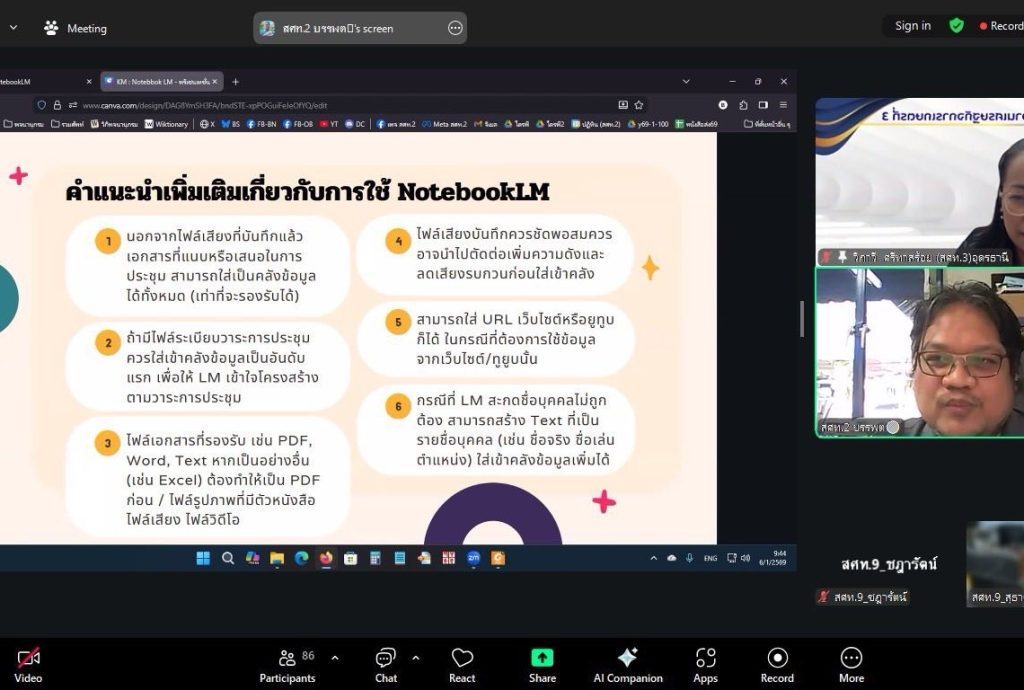The width and height of the screenshot is (1024, 690).
Task: Open the shared screen options ellipsis
Action: pos(455,28)
